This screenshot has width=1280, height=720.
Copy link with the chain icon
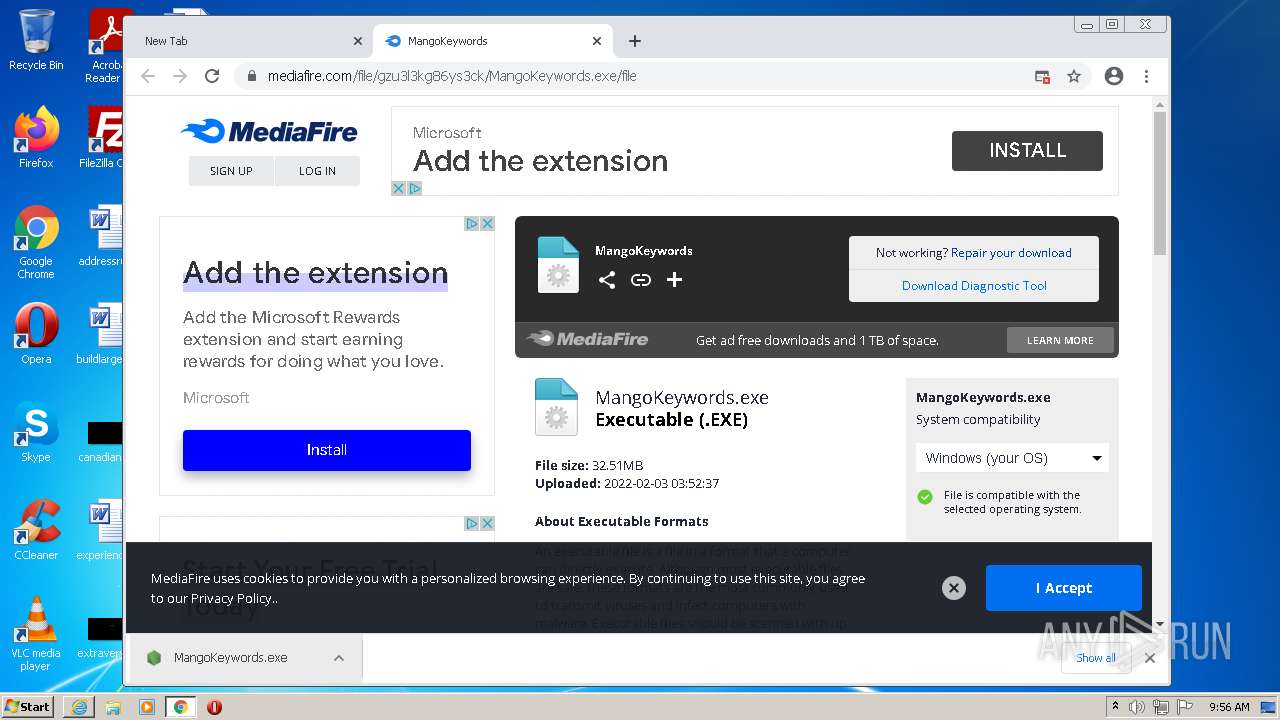(x=641, y=280)
